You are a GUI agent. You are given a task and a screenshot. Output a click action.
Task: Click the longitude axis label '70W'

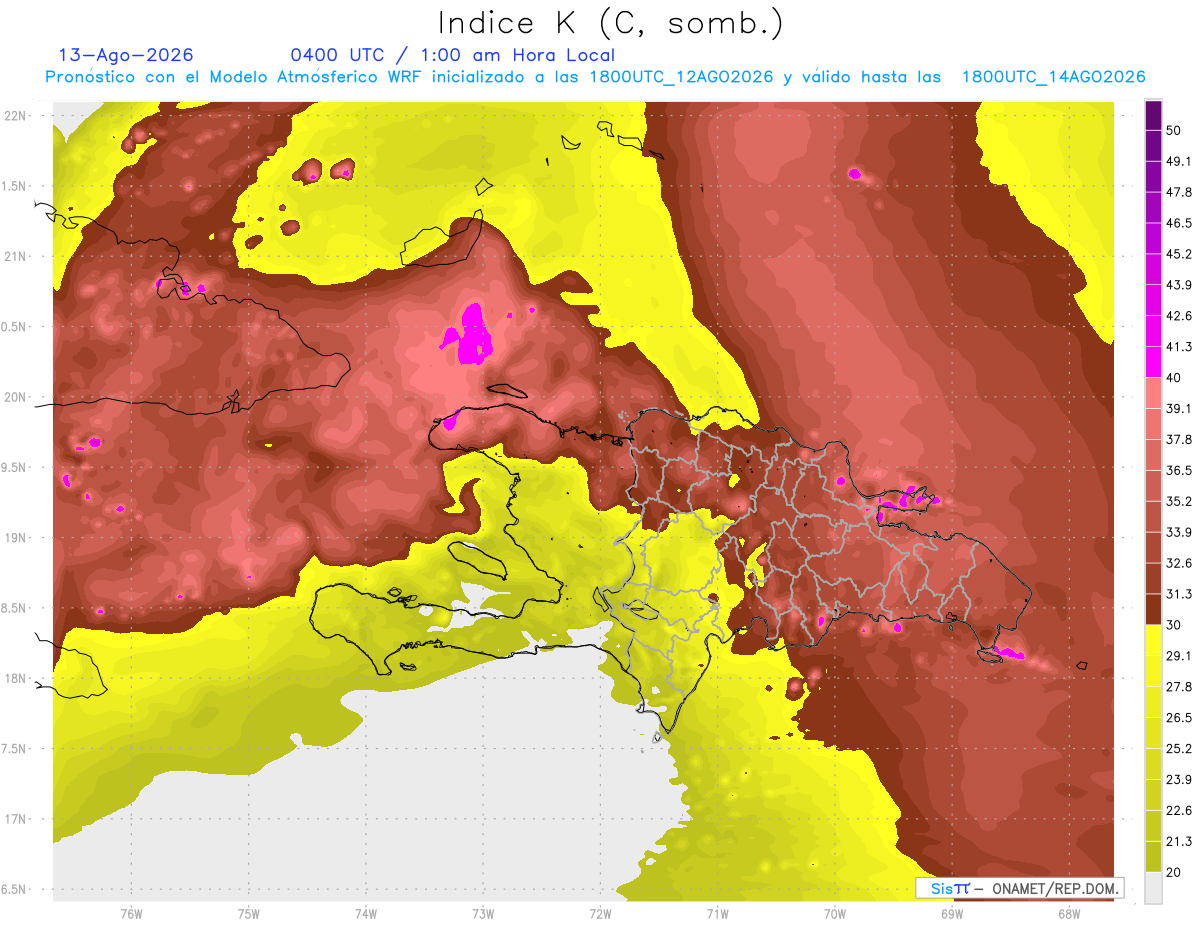(834, 912)
